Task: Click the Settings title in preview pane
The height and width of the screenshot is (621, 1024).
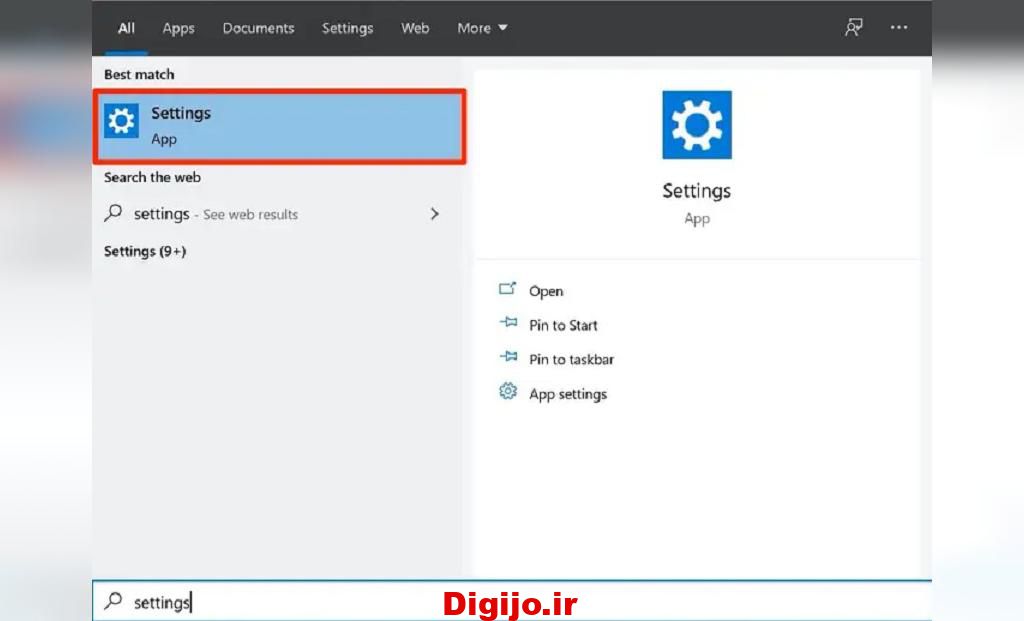Action: pyautogui.click(x=696, y=191)
